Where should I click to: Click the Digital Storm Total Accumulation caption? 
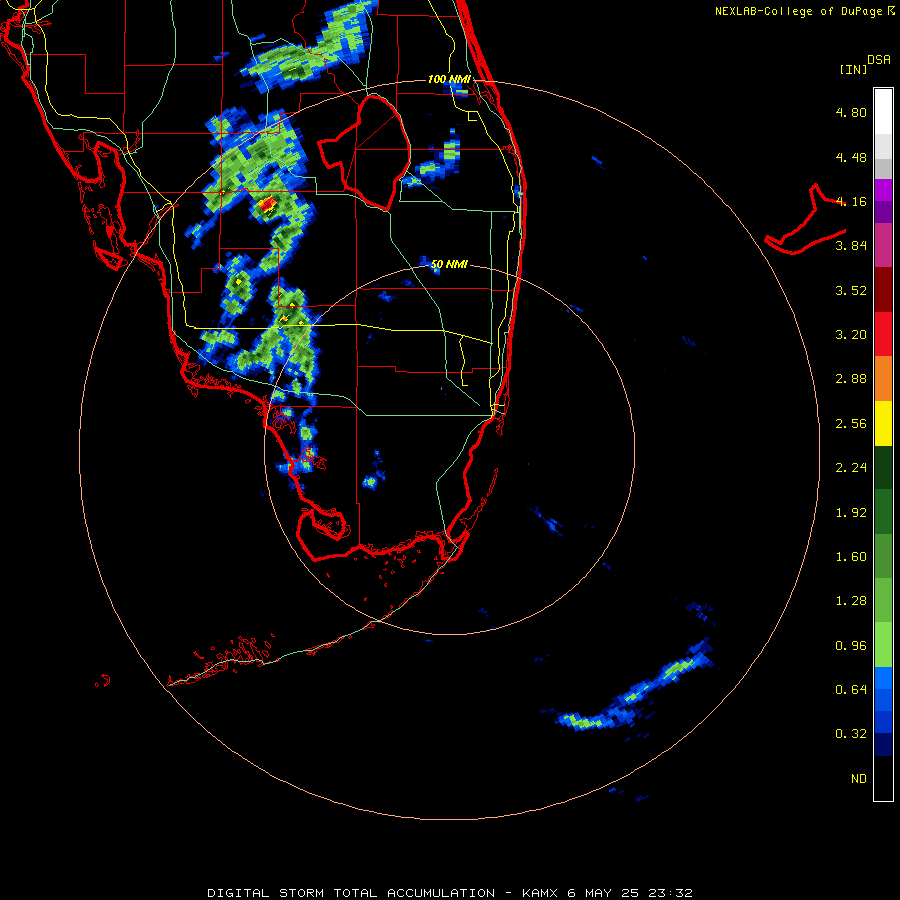pos(449,893)
